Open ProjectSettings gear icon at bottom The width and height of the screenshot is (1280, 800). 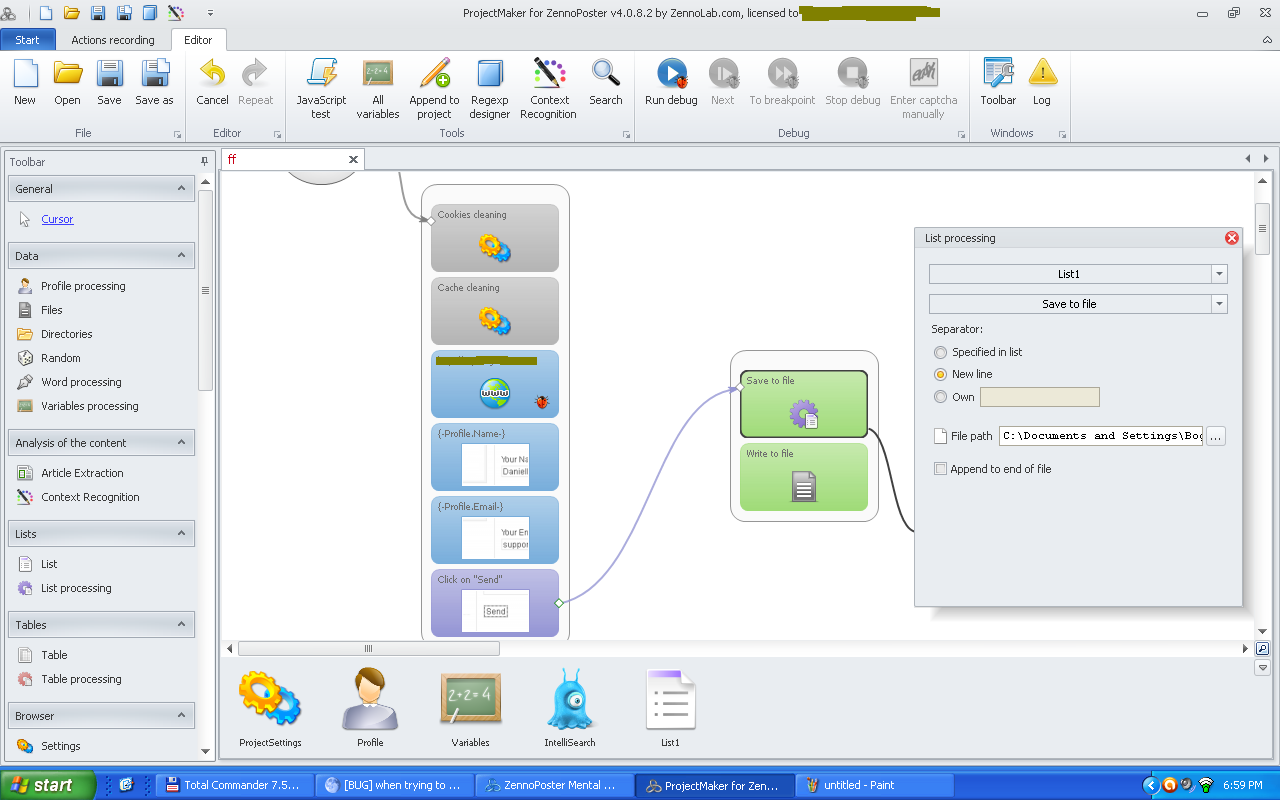click(x=270, y=700)
